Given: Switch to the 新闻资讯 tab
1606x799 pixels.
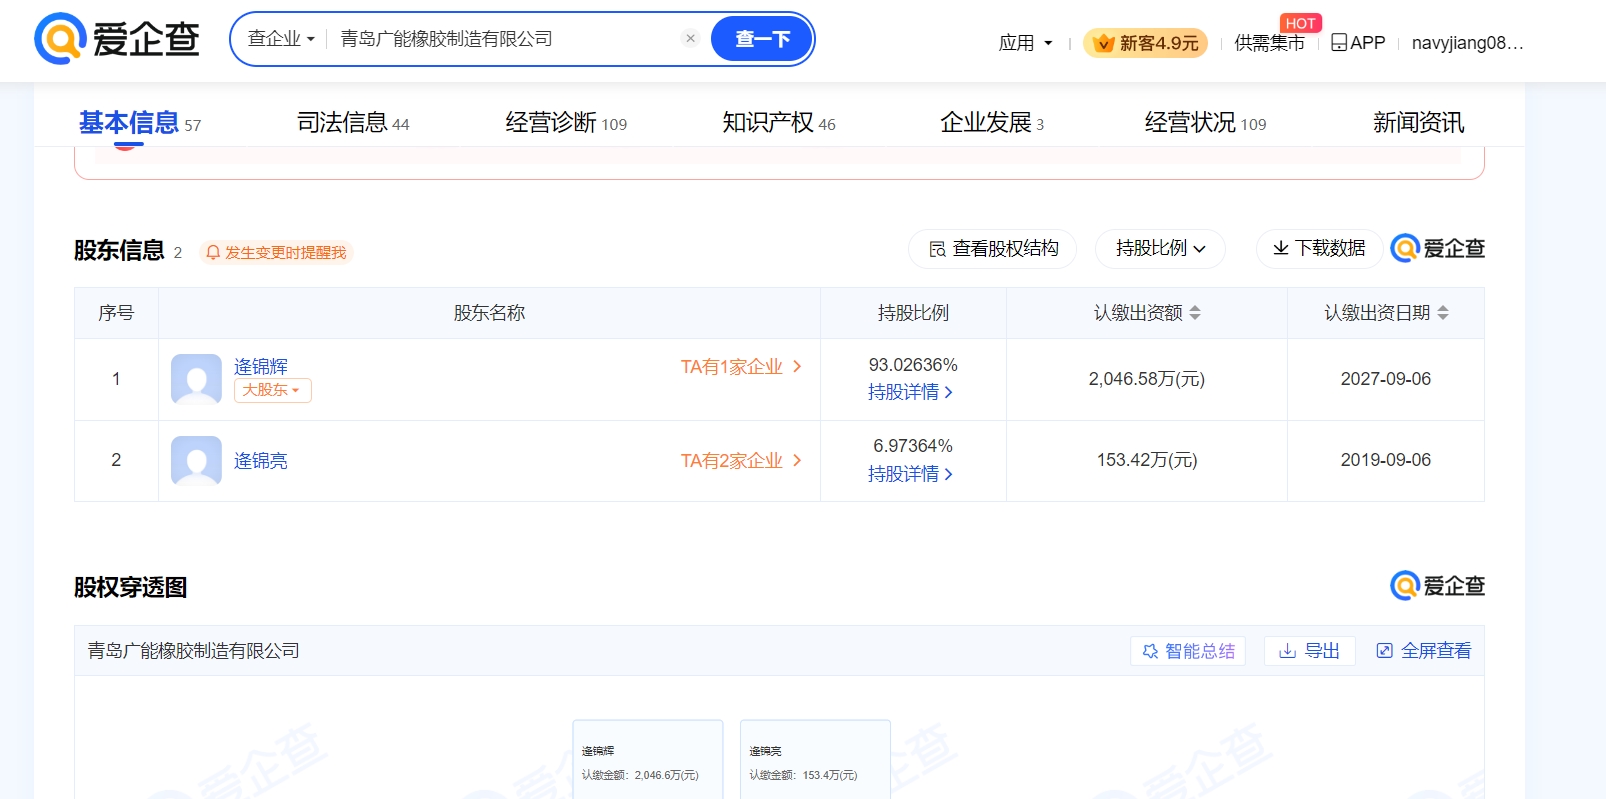Looking at the screenshot, I should (1418, 123).
